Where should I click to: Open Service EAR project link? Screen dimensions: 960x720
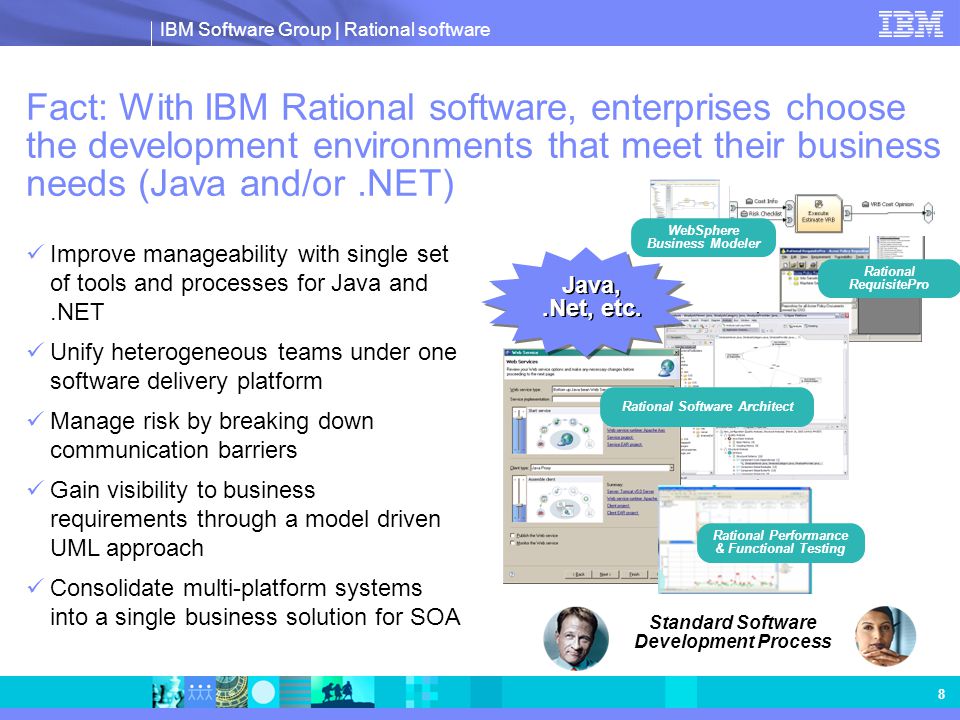pyautogui.click(x=624, y=444)
